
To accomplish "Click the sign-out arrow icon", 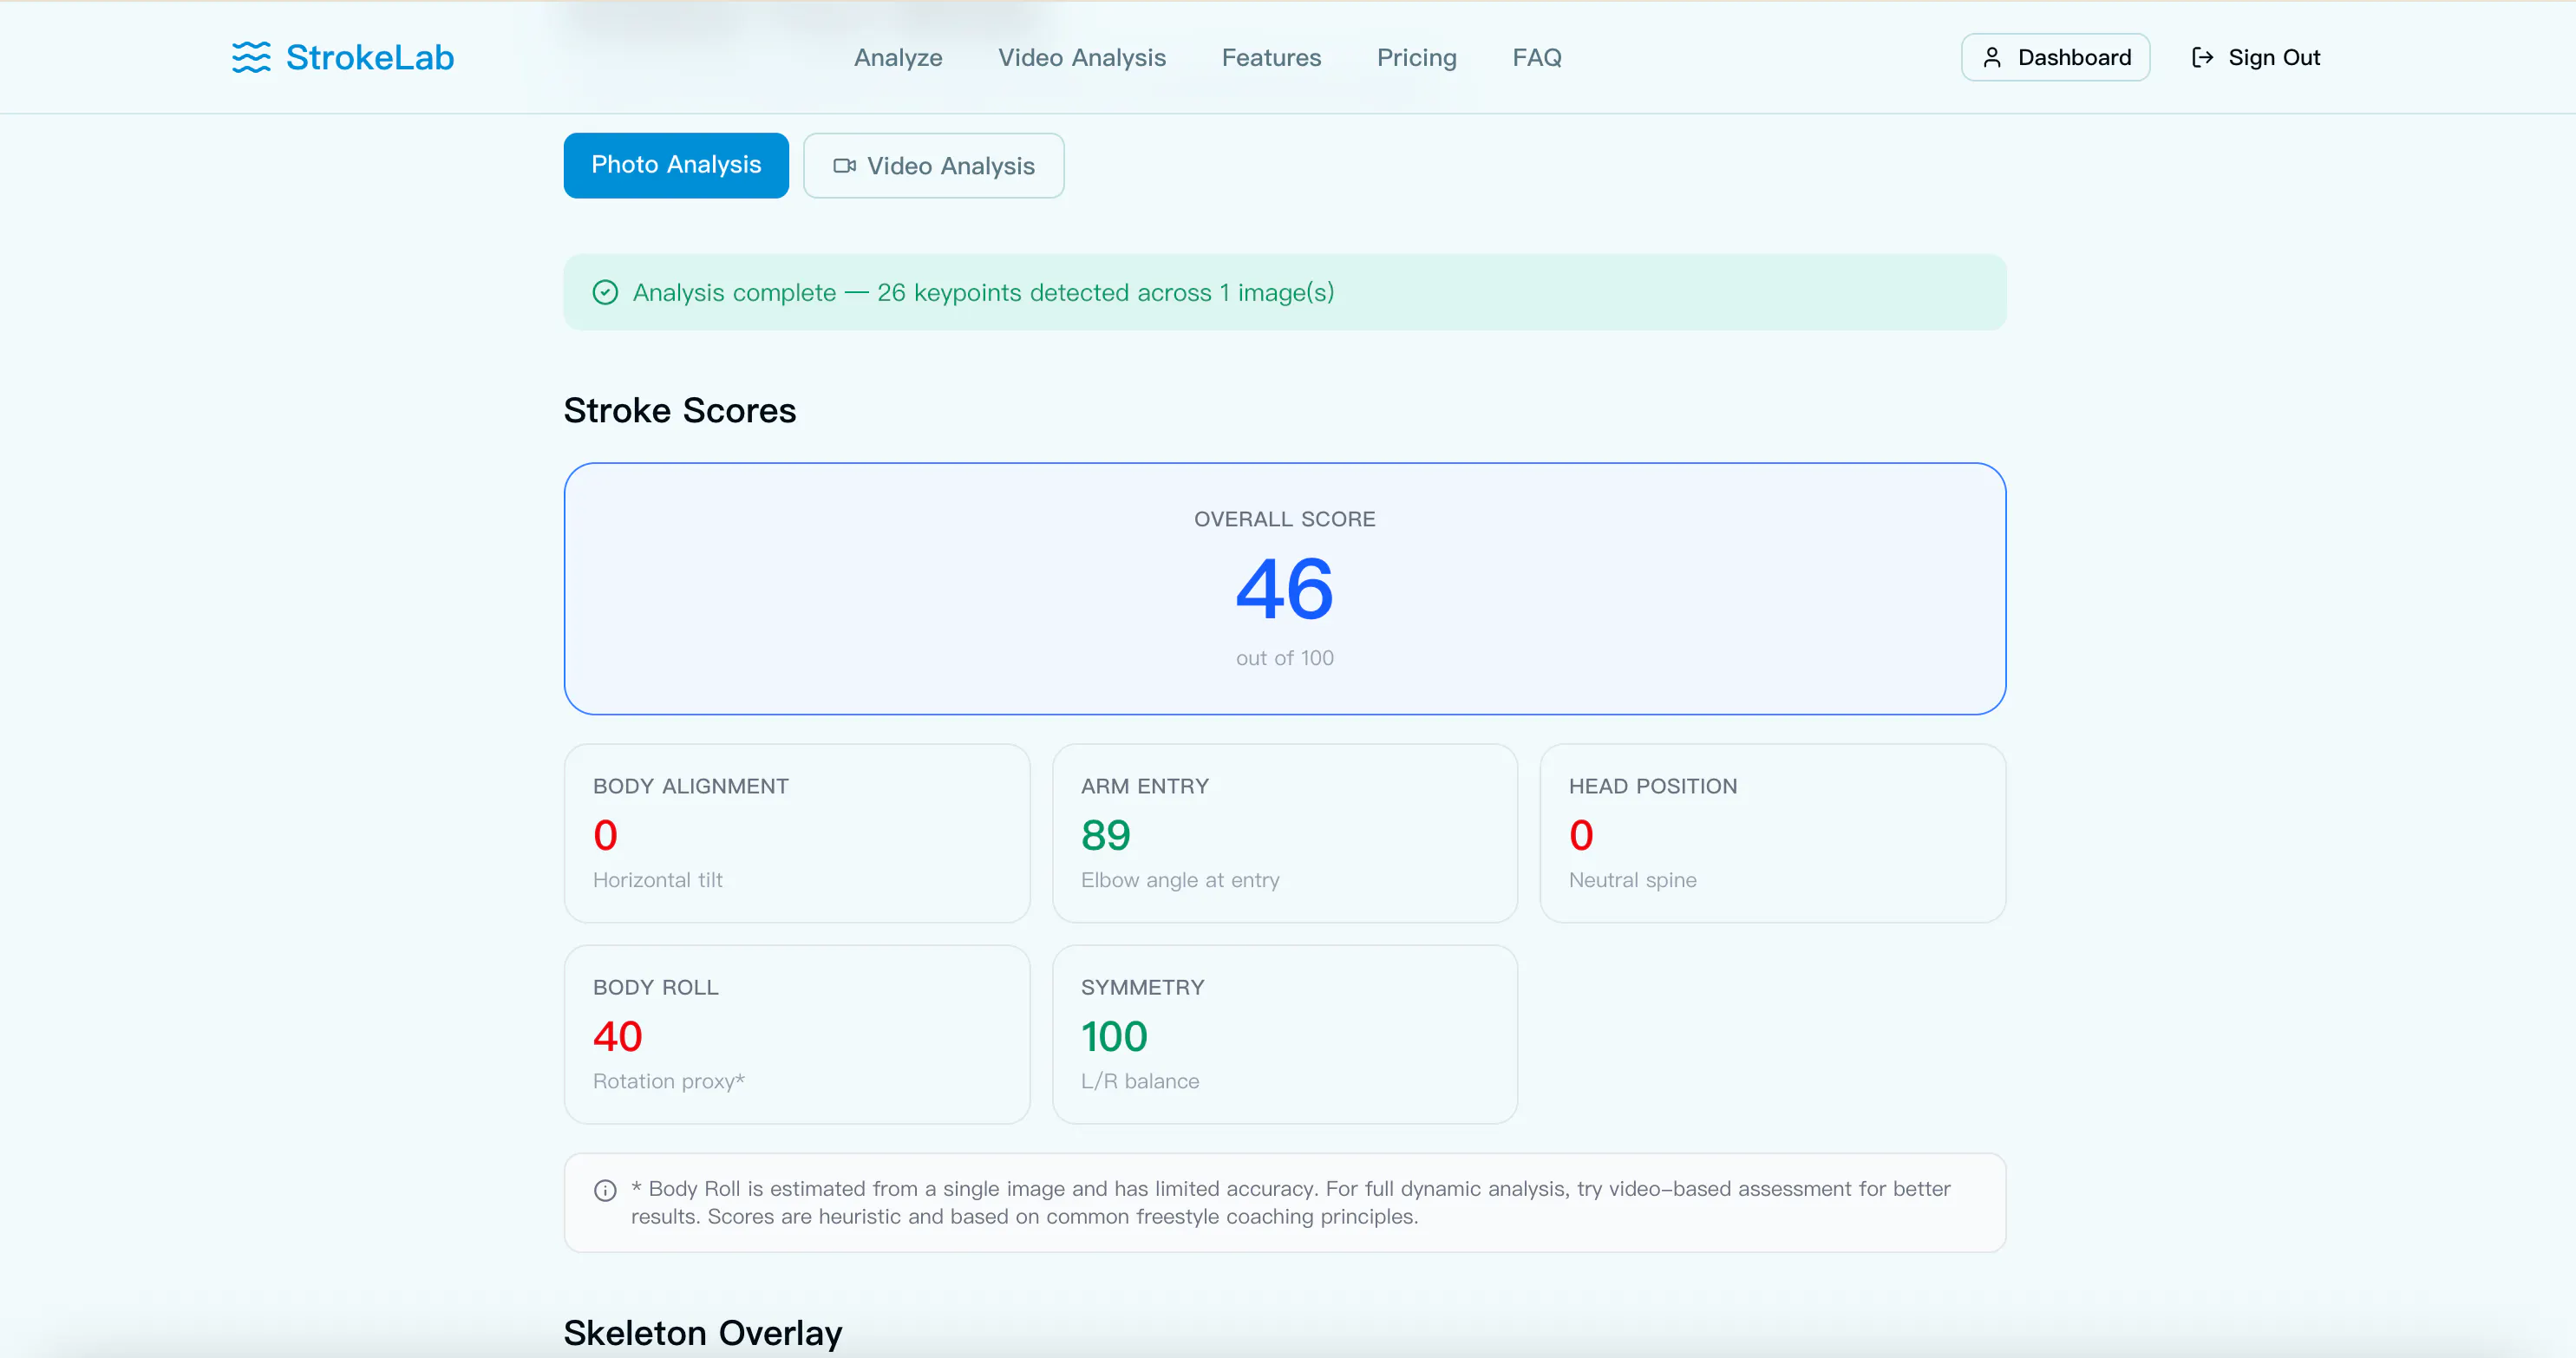I will click(2202, 58).
